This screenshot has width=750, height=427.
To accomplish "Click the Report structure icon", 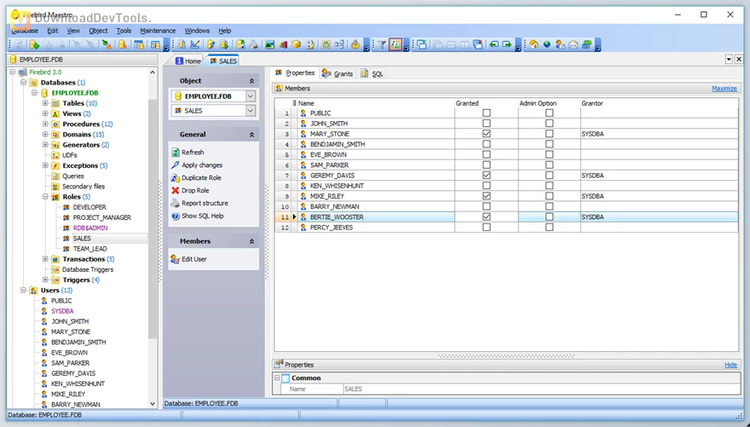I will (x=176, y=203).
